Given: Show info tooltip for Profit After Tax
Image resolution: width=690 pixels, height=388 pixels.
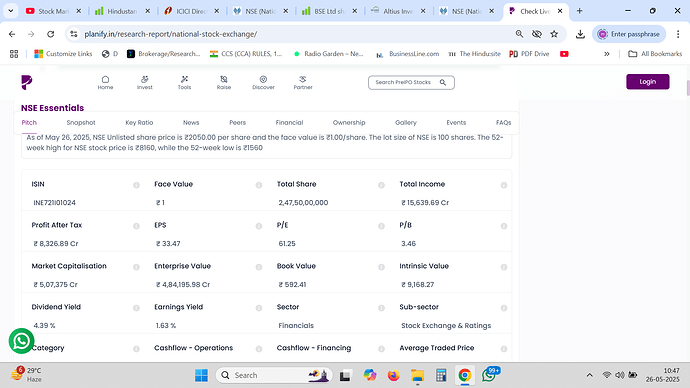Looking at the screenshot, I should click(136, 226).
